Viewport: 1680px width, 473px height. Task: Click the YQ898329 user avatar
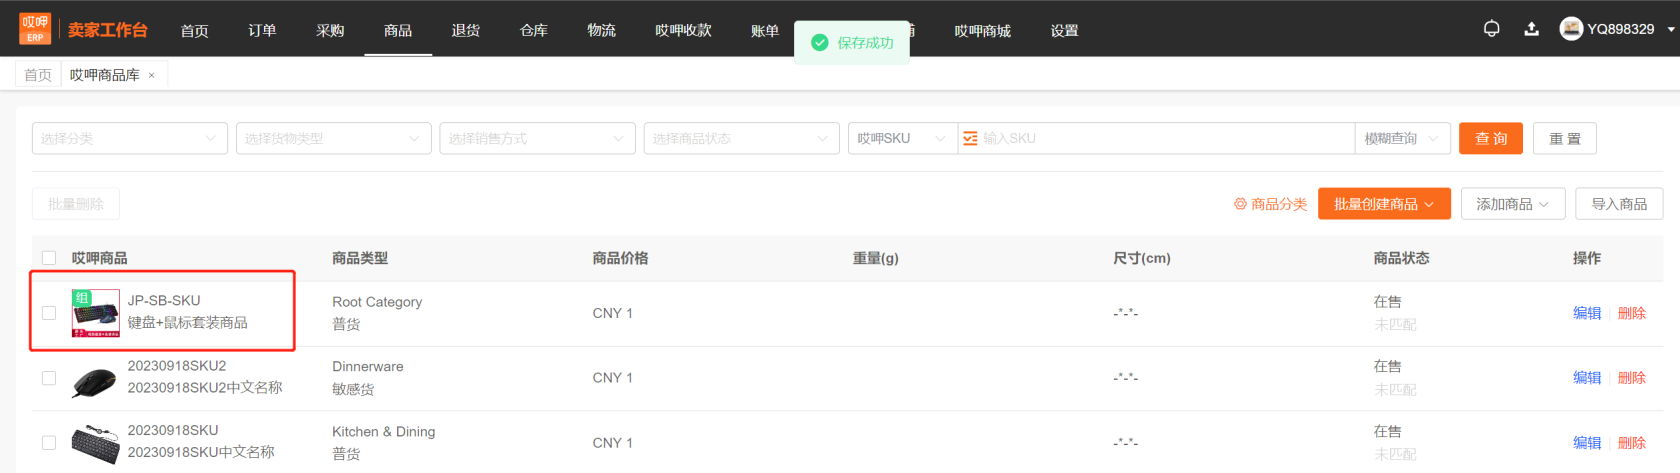(1571, 29)
